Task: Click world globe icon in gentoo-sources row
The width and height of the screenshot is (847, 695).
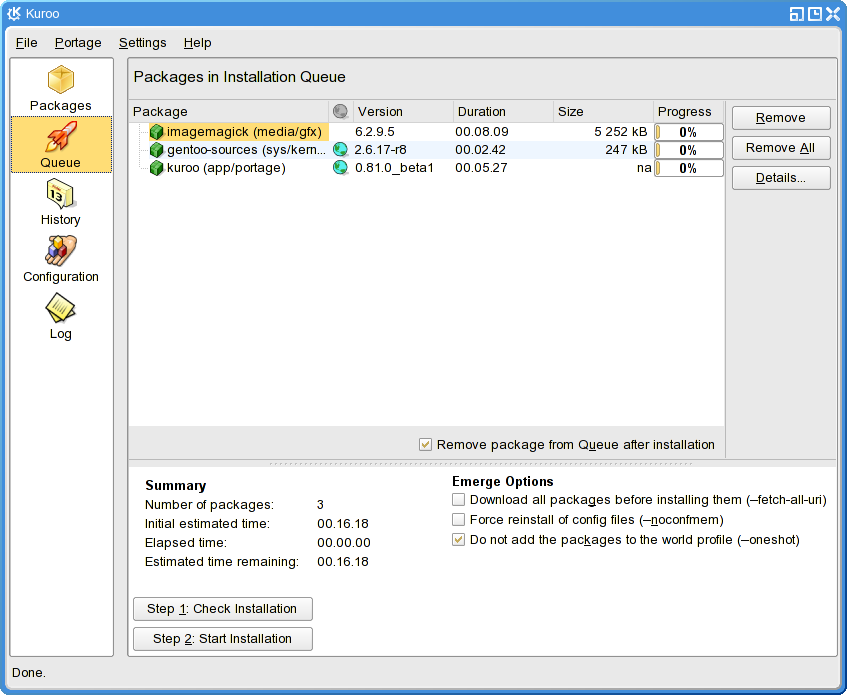Action: click(x=340, y=150)
